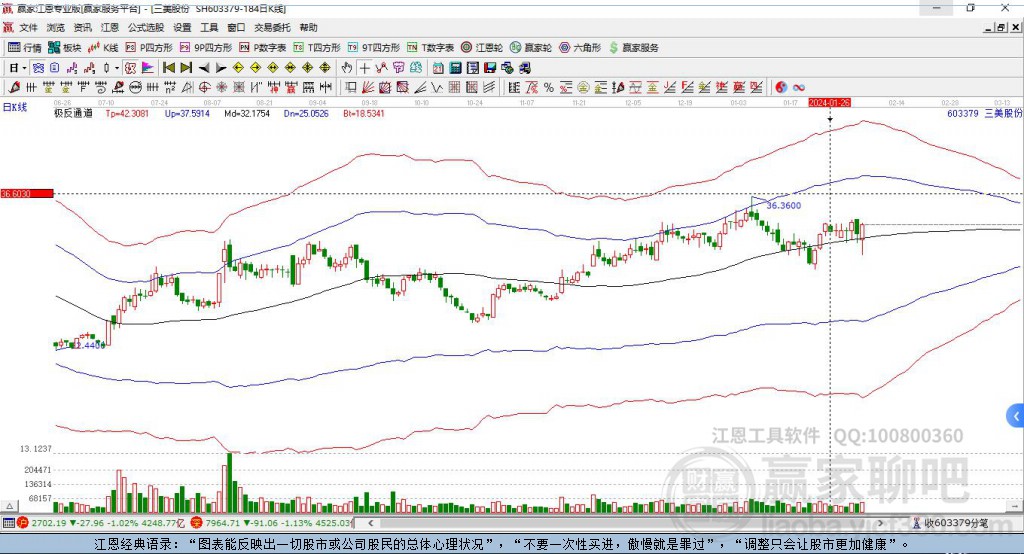Click the 沪 index 2702.19 status entry

point(101,523)
